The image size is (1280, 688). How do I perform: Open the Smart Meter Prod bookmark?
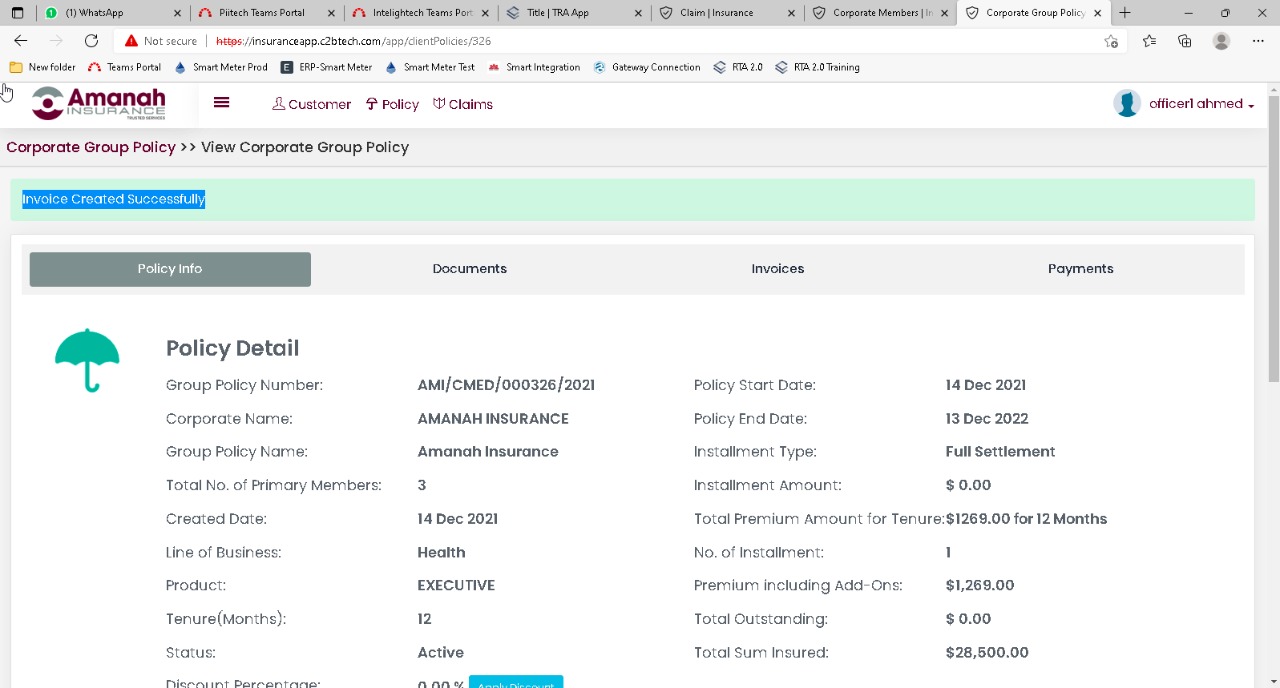220,67
